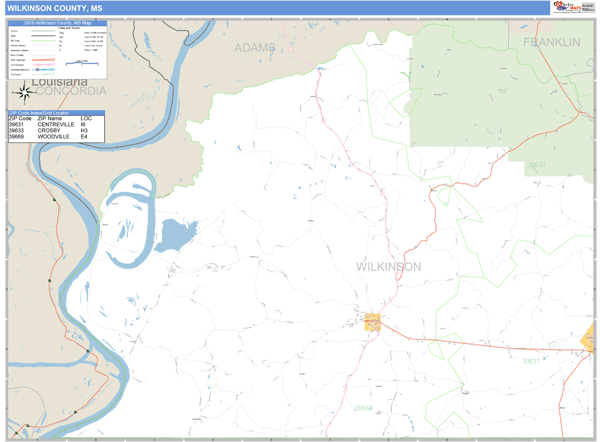Click the FRANKLIN county label
The image size is (600, 442).
point(551,42)
